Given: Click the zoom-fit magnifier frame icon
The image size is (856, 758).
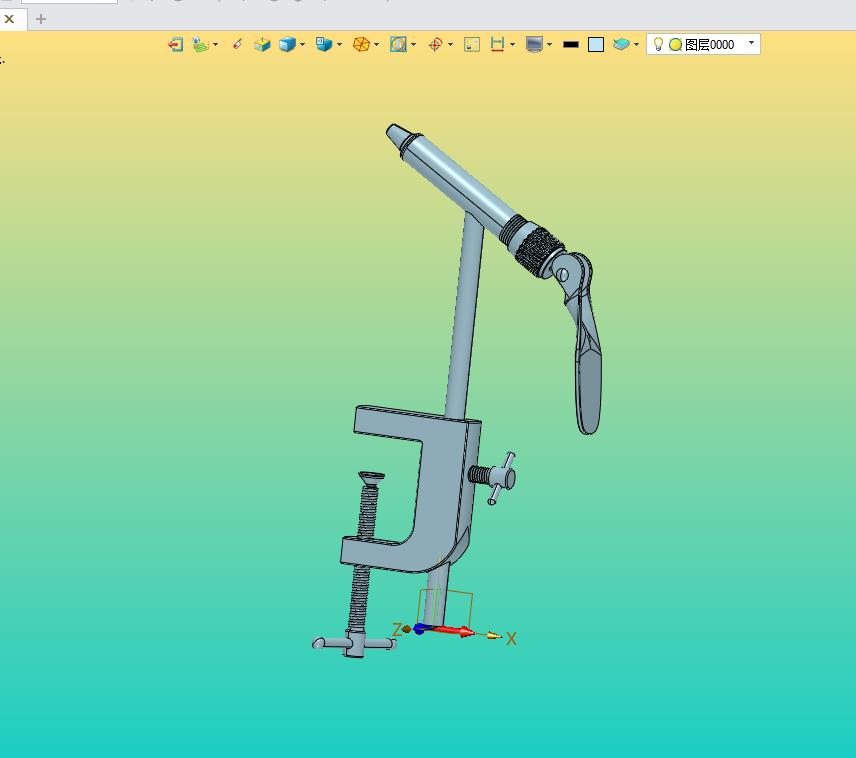Looking at the screenshot, I should point(398,44).
